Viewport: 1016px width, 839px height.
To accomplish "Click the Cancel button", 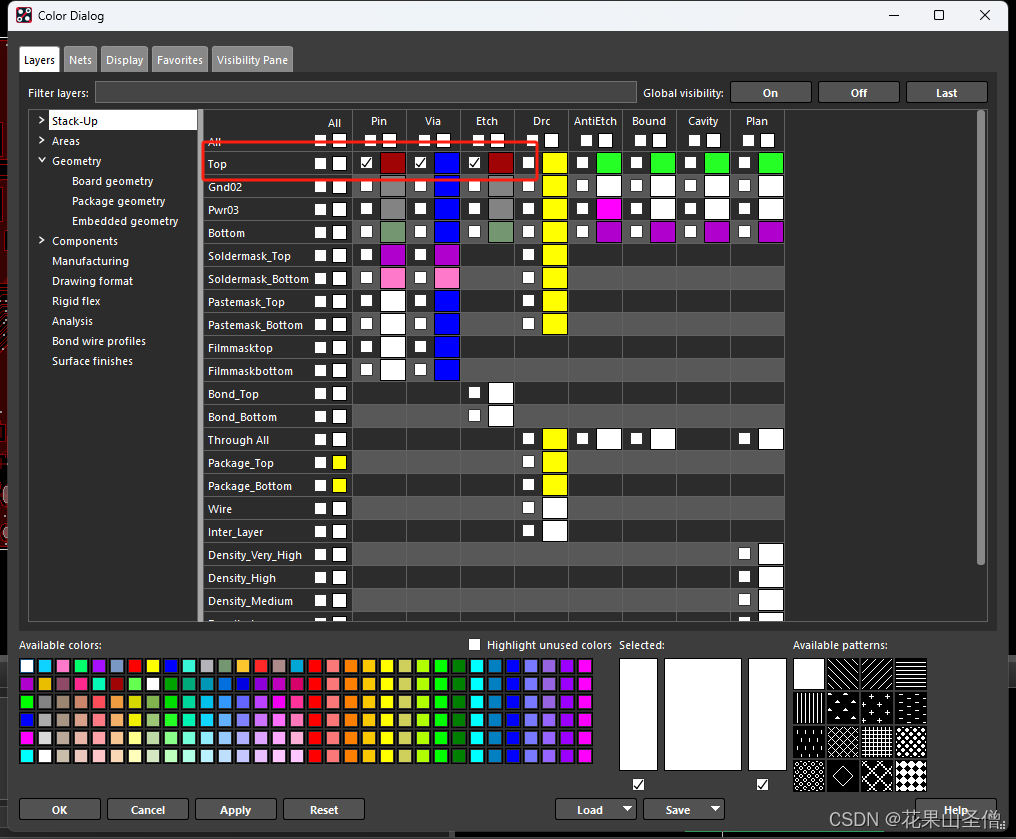I will pos(148,809).
